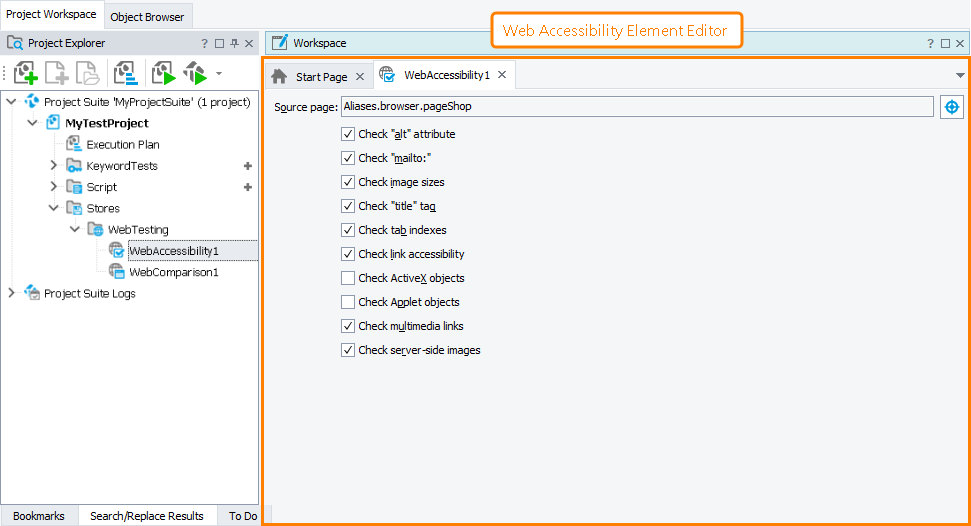971x526 pixels.
Task: Click the Source page input field
Action: coord(636,106)
